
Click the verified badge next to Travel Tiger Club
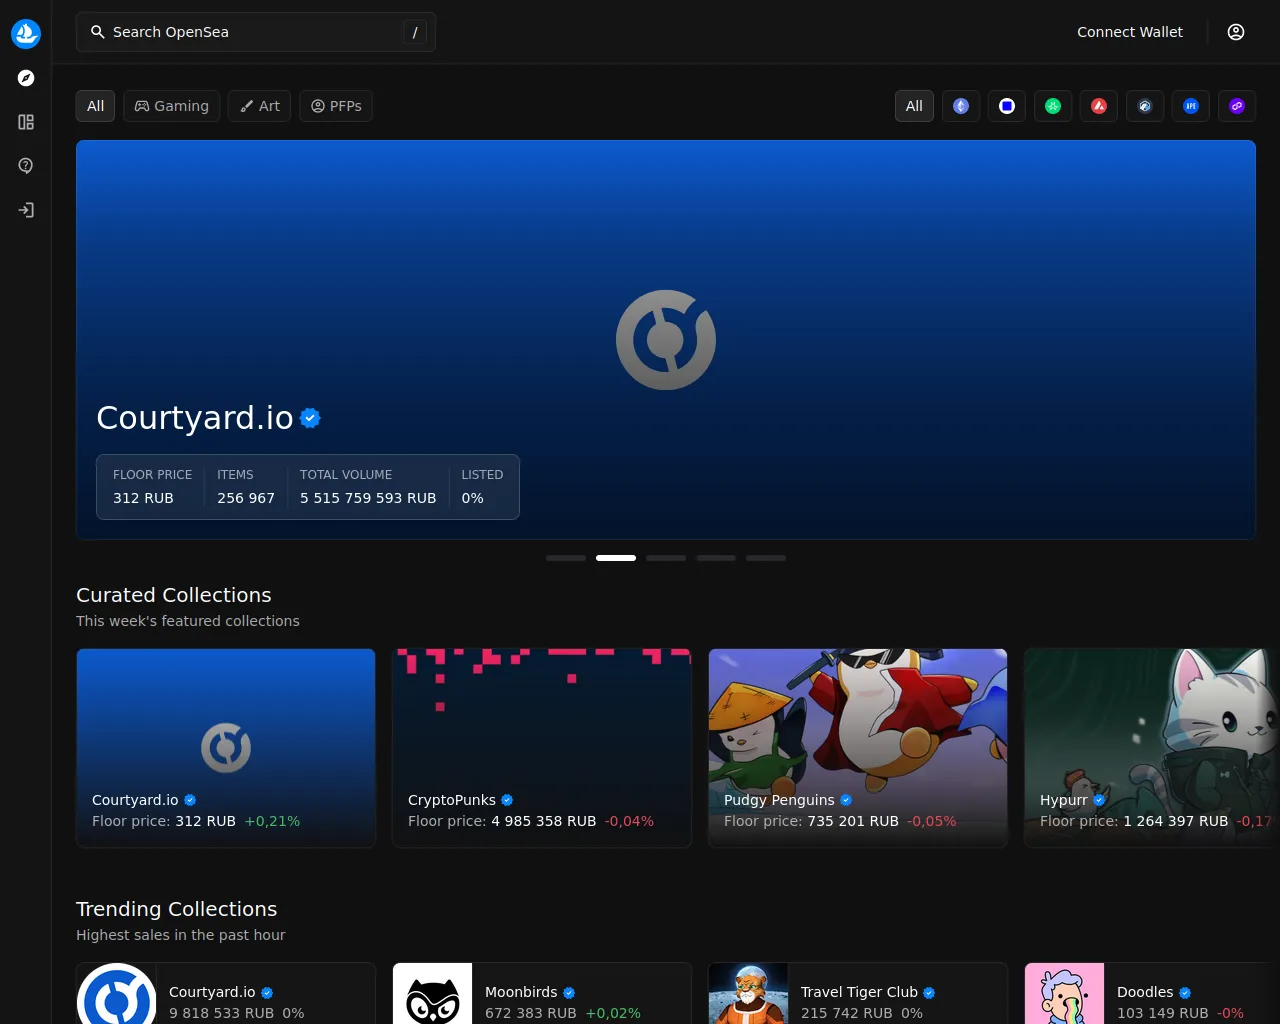click(929, 993)
